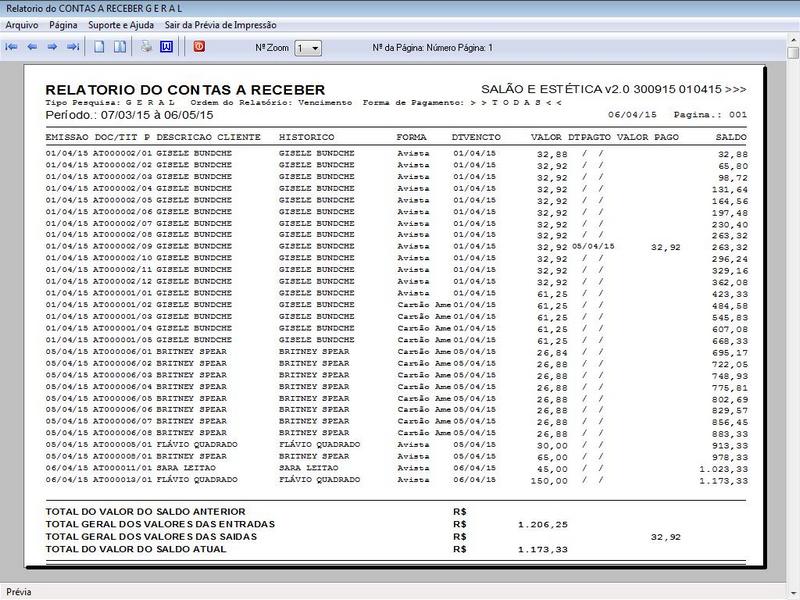Viewport: 800px width, 600px height.
Task: Jump to the last page arrow
Action: coord(73,47)
